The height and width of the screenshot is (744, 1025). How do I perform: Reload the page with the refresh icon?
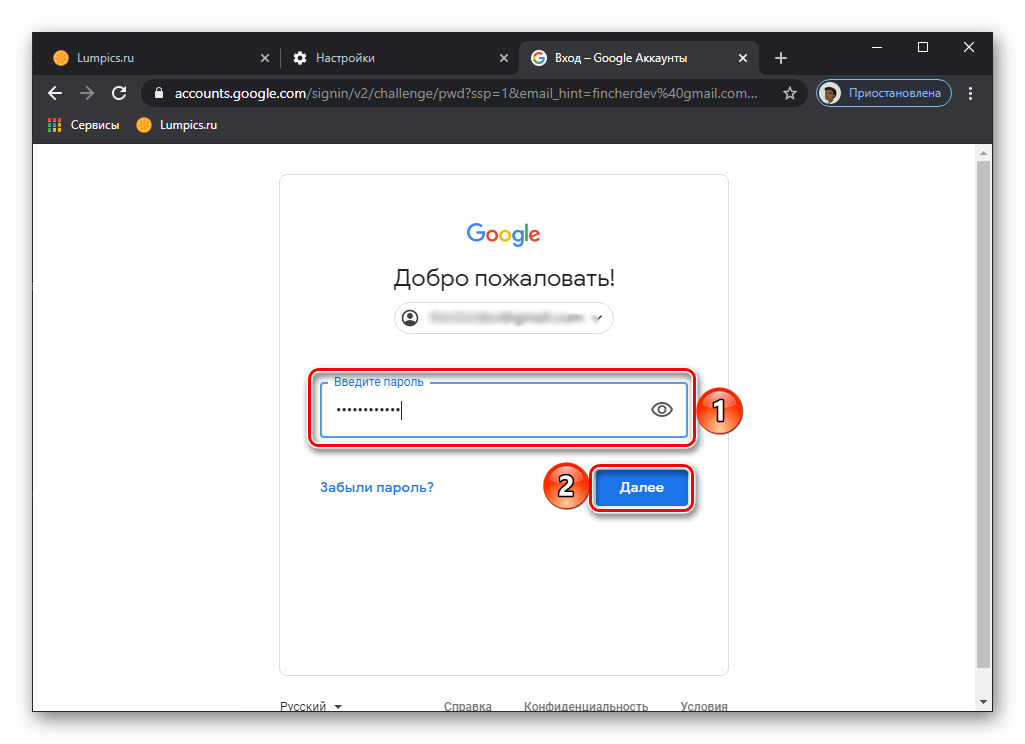119,93
